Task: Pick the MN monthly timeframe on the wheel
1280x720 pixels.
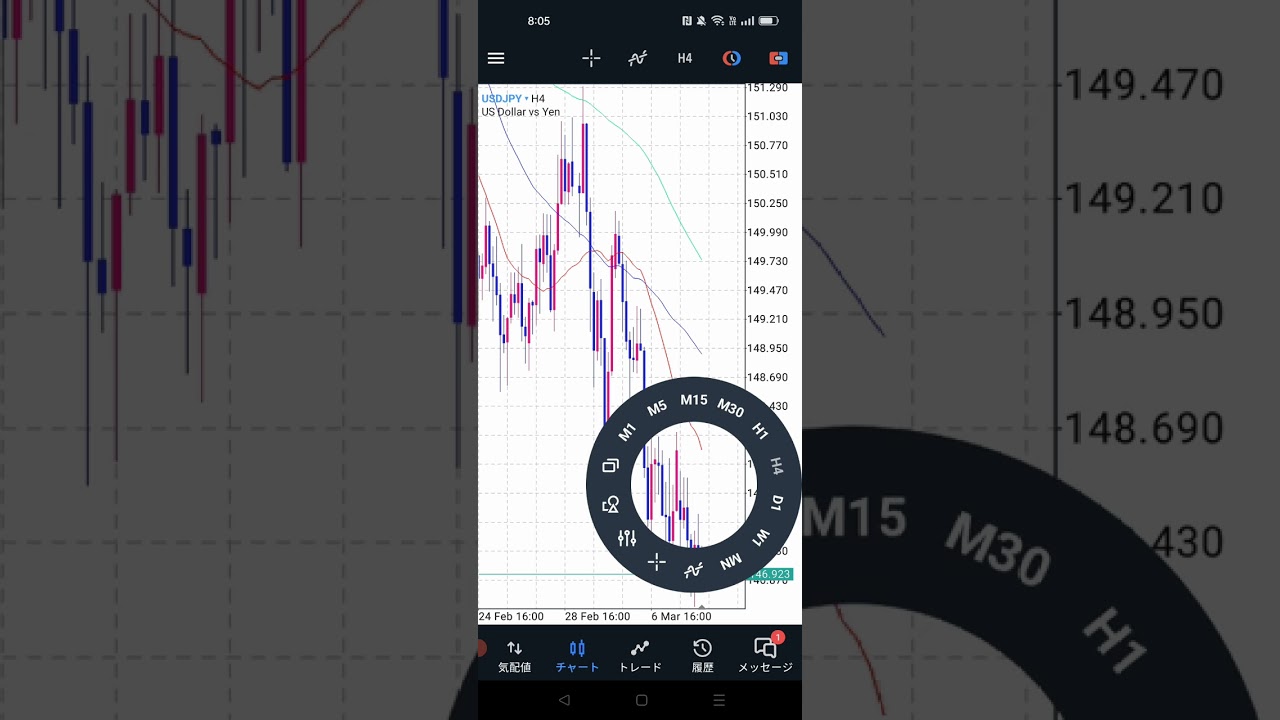Action: click(731, 561)
